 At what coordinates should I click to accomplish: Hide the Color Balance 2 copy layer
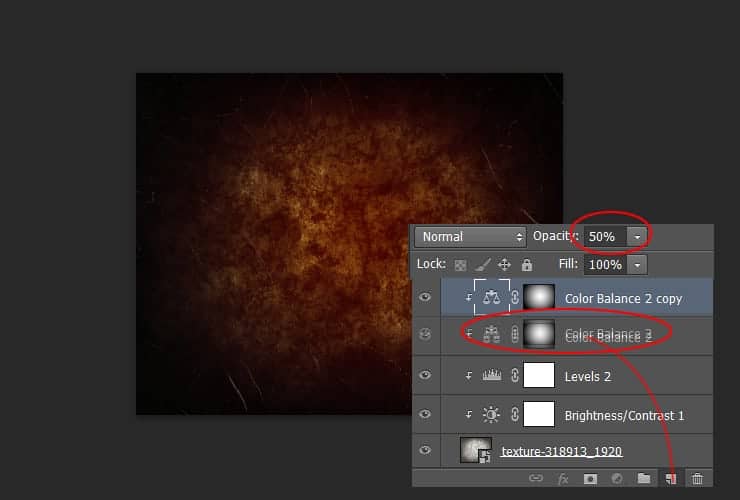[x=425, y=297]
